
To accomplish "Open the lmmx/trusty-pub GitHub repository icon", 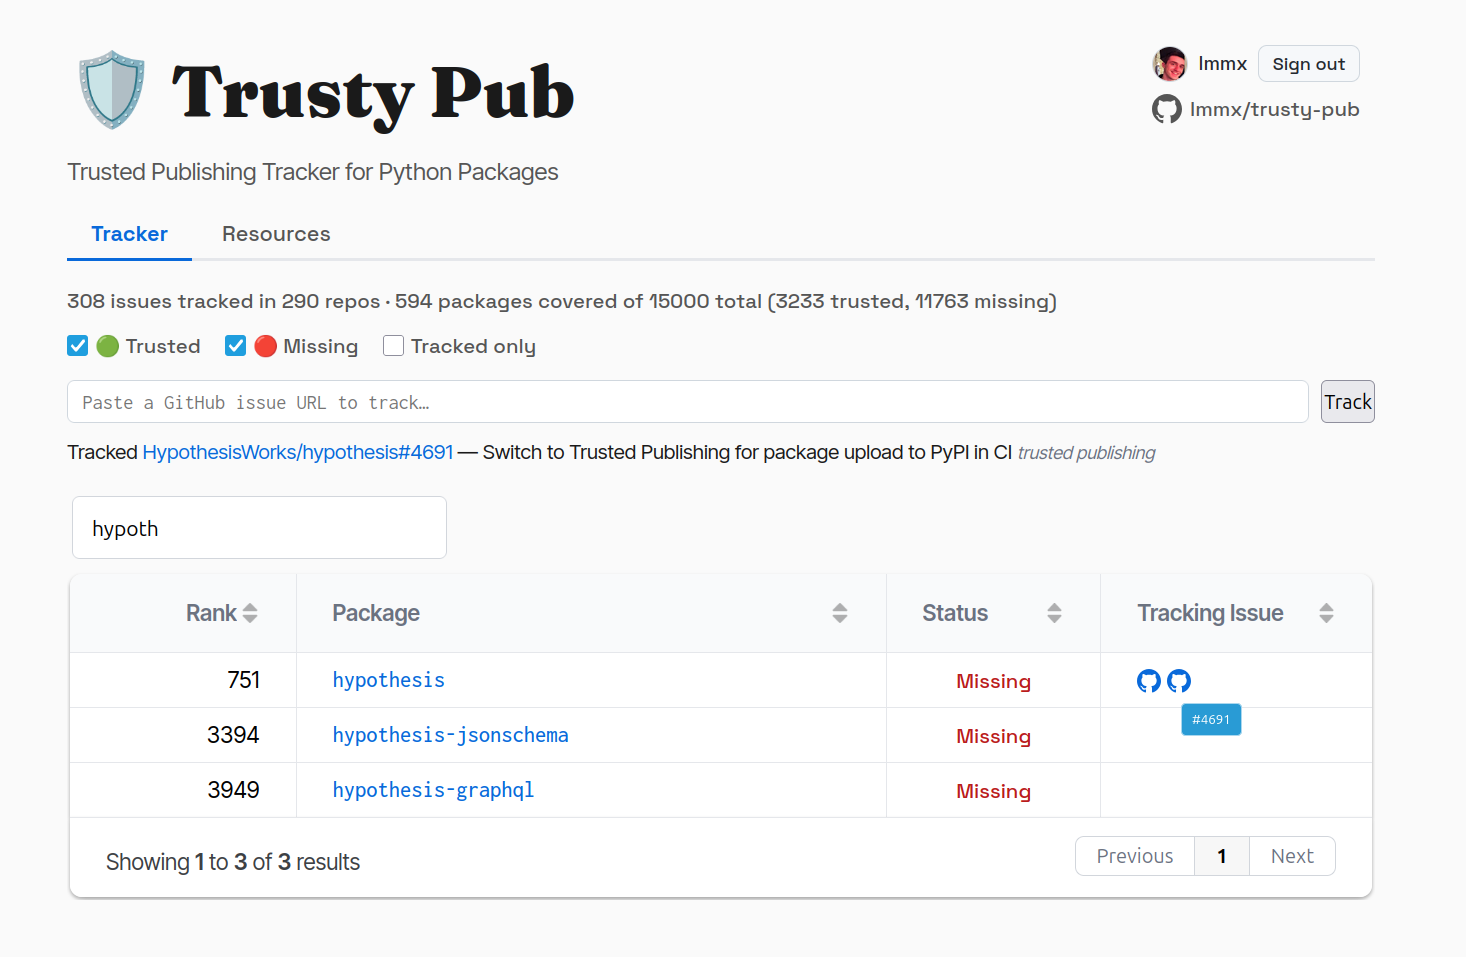I will tap(1166, 109).
